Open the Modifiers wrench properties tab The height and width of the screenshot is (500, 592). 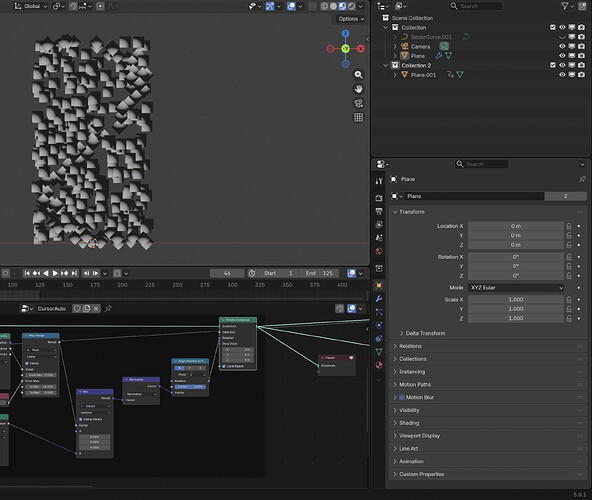click(x=379, y=299)
